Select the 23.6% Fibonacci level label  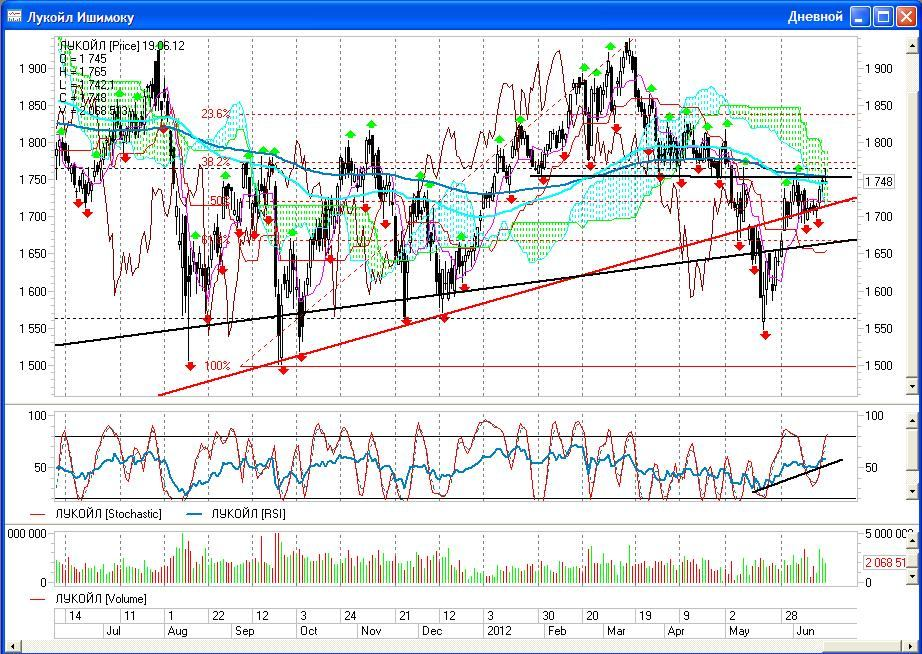coord(215,114)
